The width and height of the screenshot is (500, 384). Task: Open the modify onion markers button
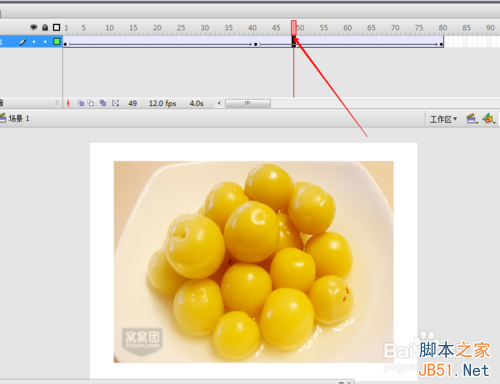coord(115,103)
